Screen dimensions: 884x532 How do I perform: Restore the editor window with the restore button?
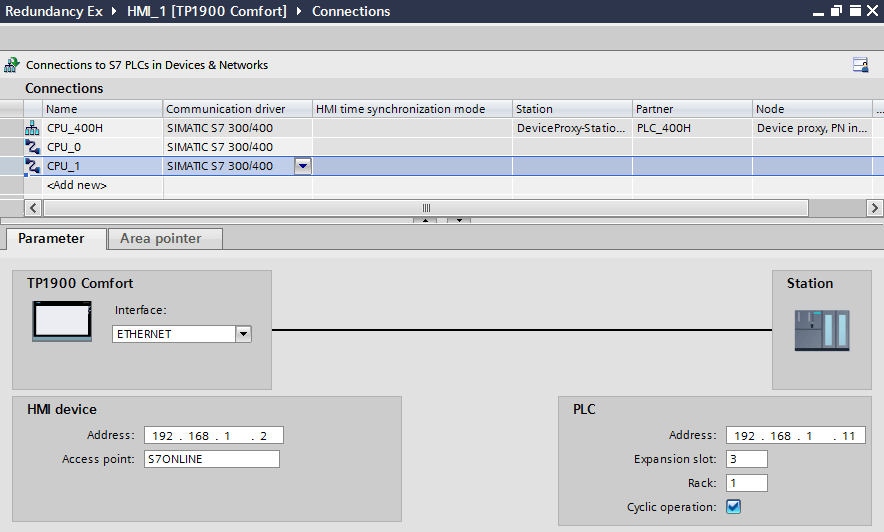tap(837, 11)
